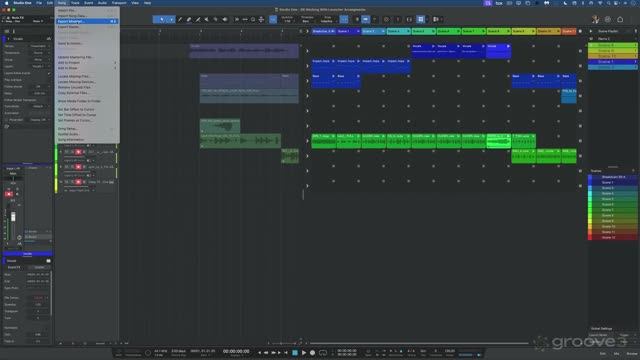Image resolution: width=640 pixels, height=360 pixels.
Task: Click the play arrow left of Scene Playlist
Action: (x=591, y=31)
